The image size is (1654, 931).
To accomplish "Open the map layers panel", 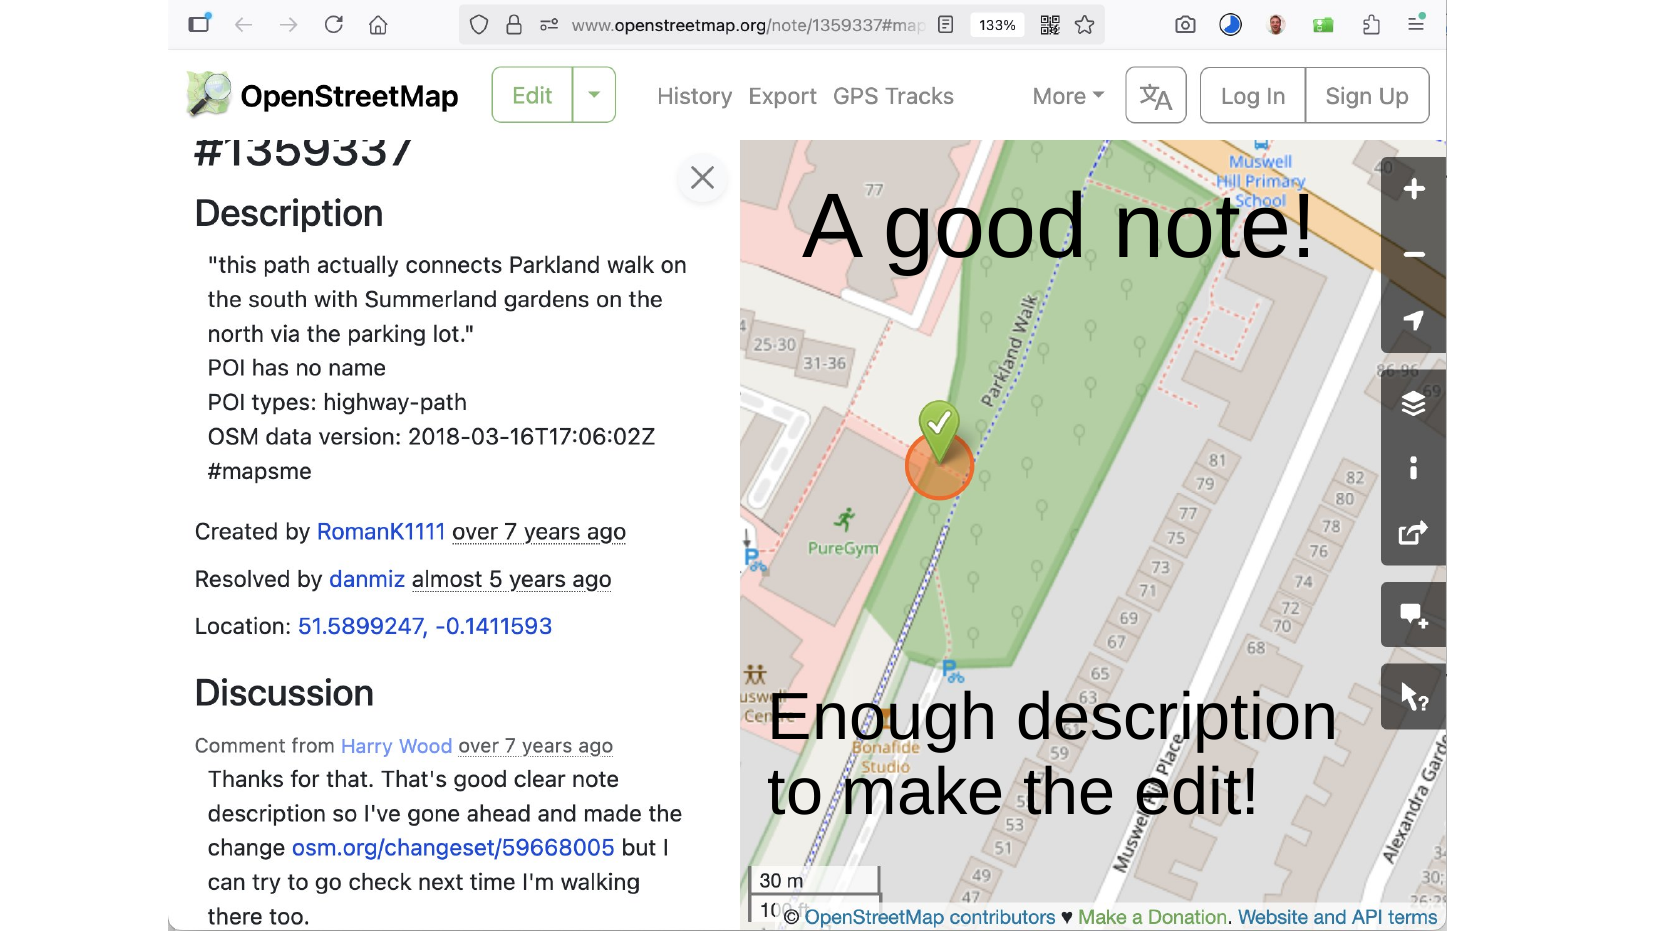I will 1413,403.
